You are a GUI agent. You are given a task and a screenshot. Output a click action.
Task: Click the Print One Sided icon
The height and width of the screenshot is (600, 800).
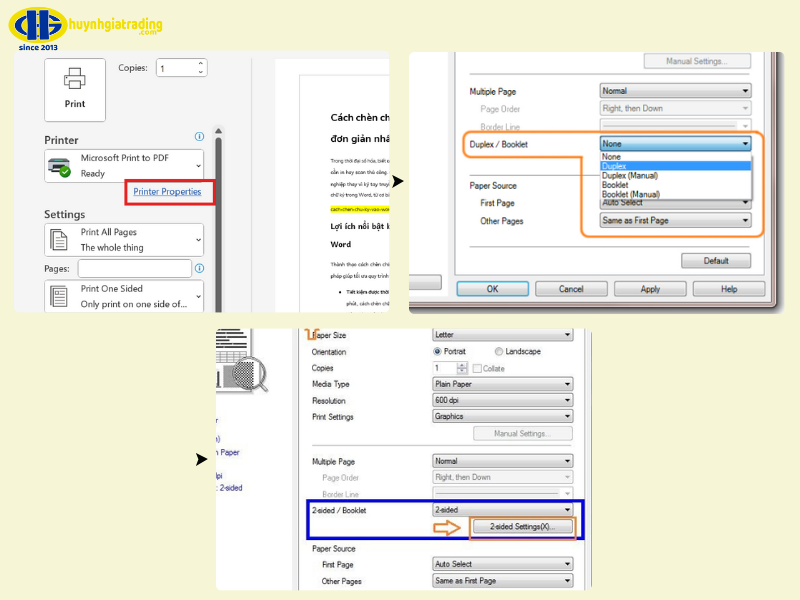point(60,296)
